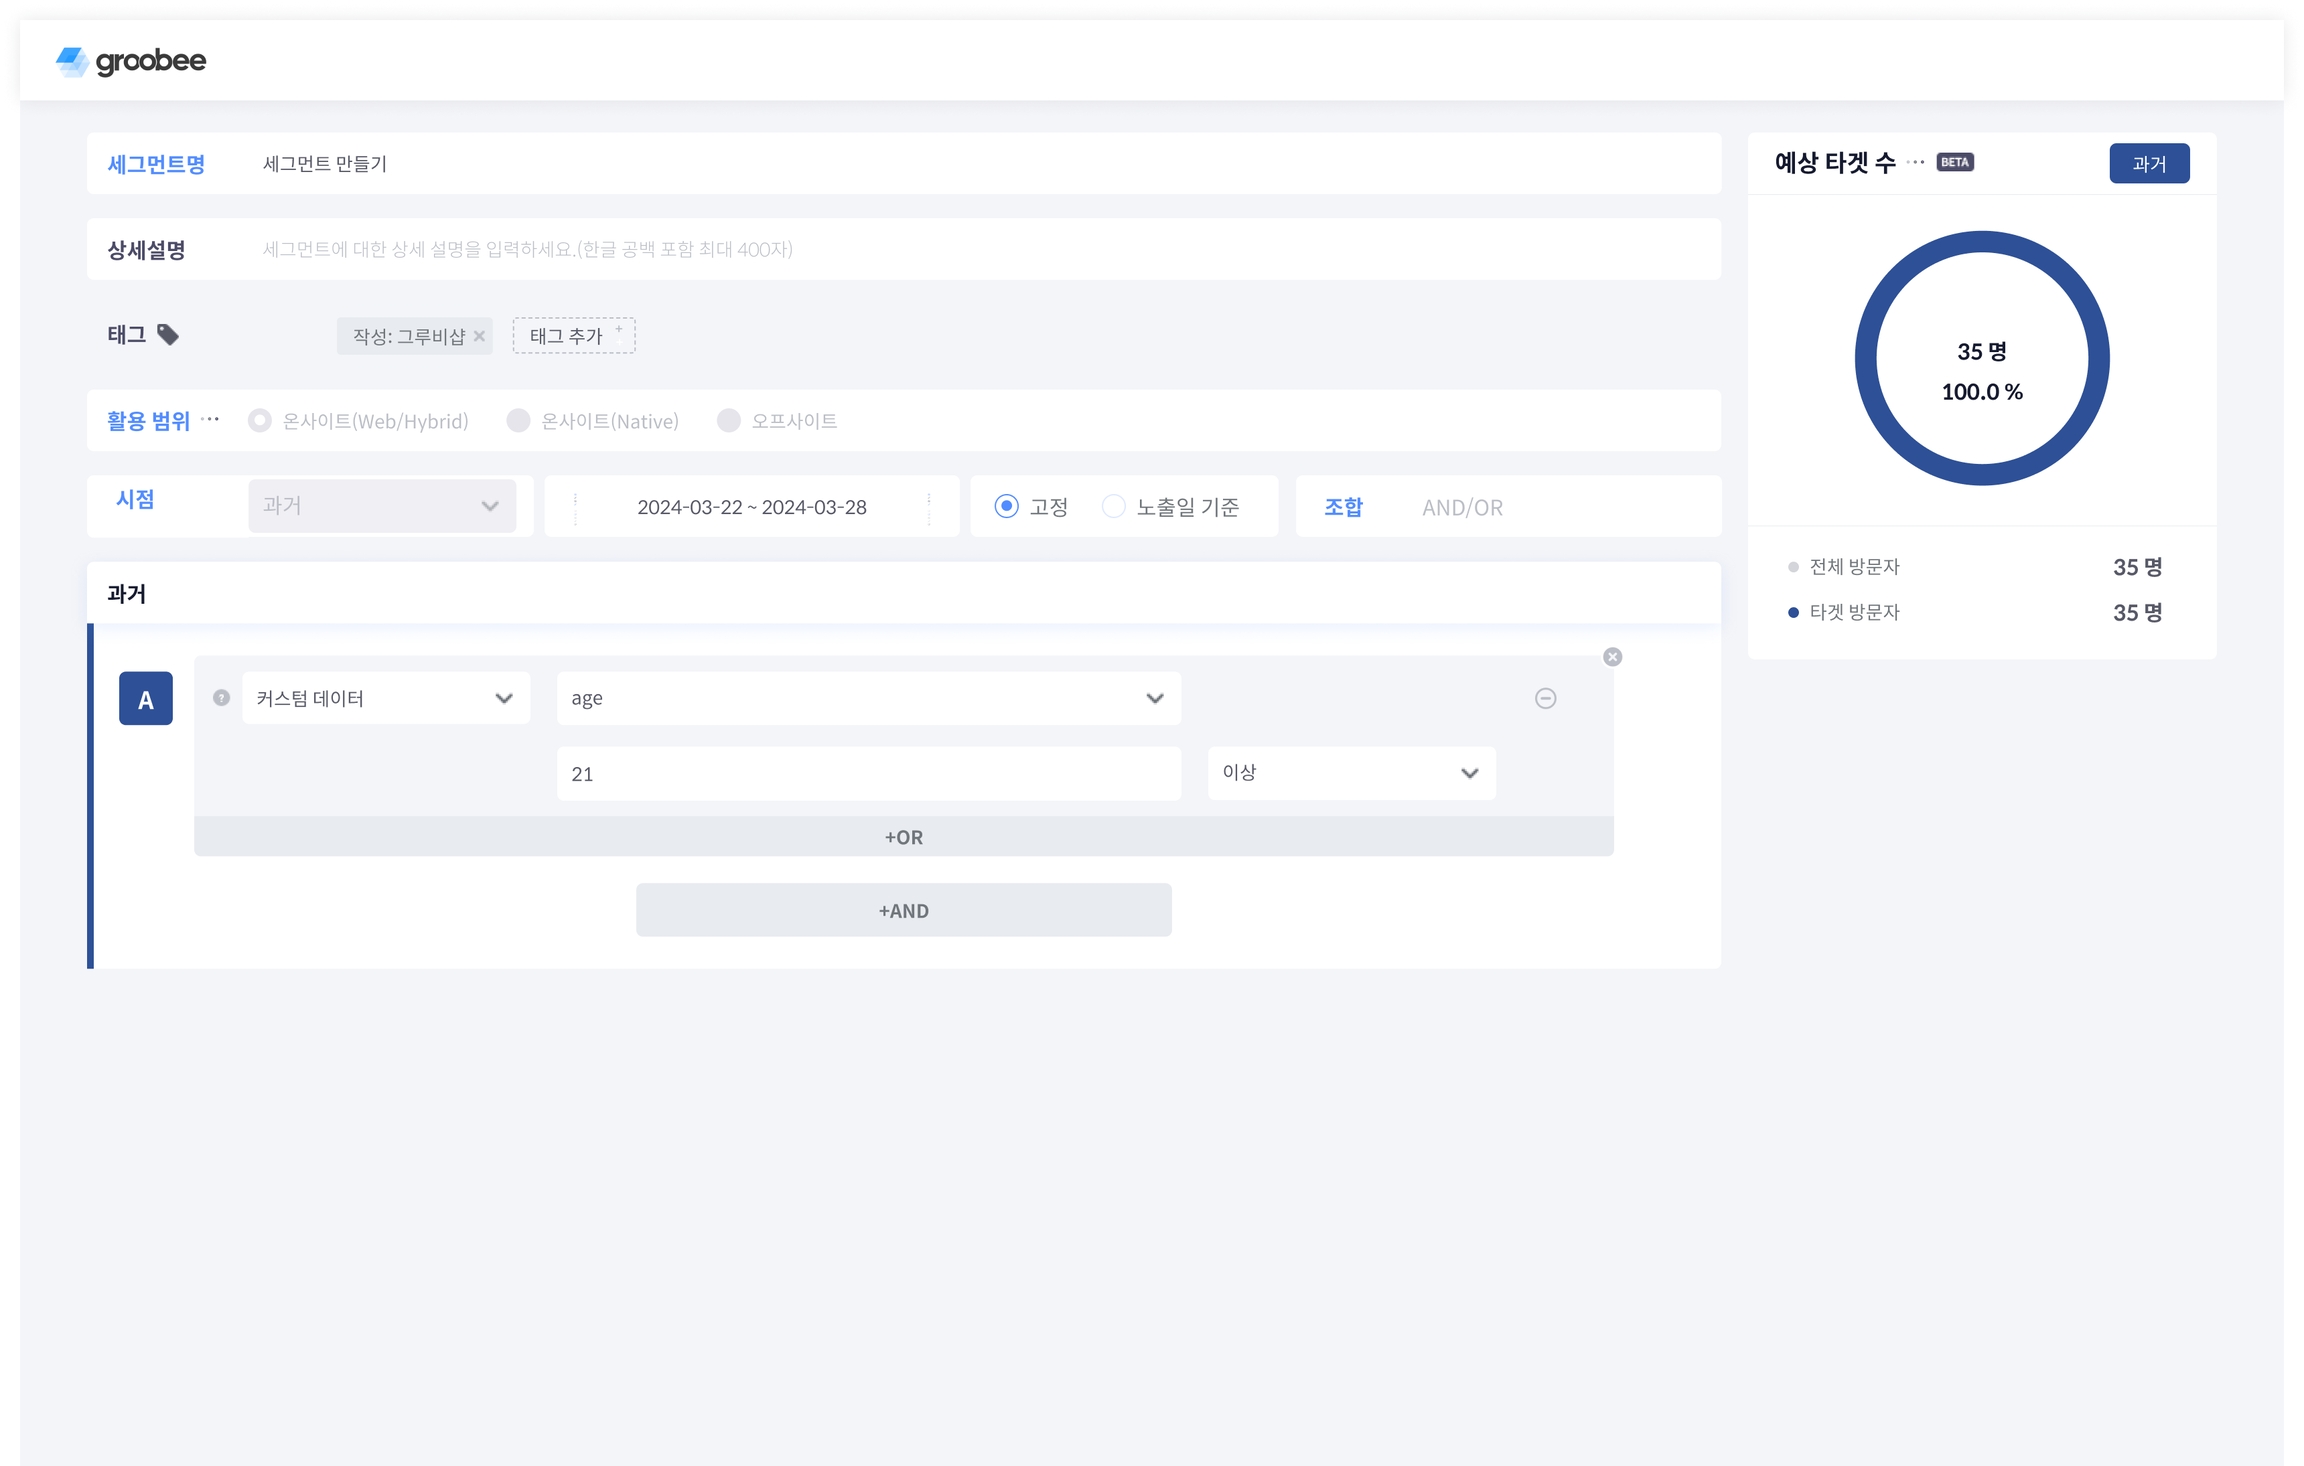Remove the age condition with the minus icon

[1545, 698]
